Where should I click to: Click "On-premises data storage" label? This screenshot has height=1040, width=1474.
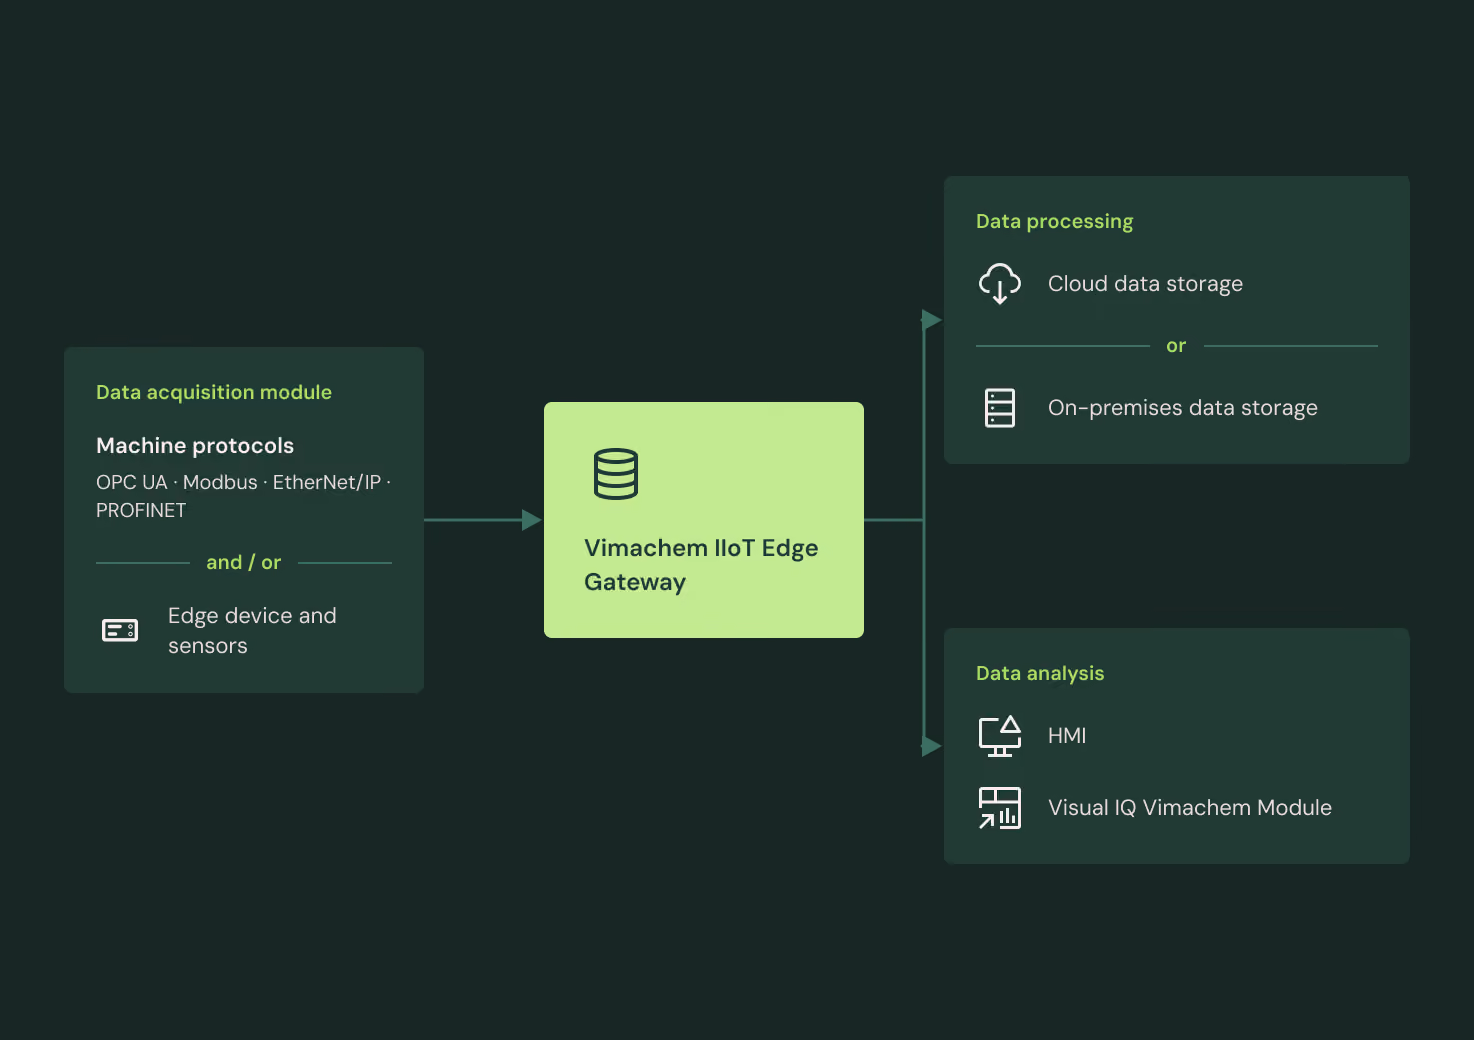[x=1183, y=408]
